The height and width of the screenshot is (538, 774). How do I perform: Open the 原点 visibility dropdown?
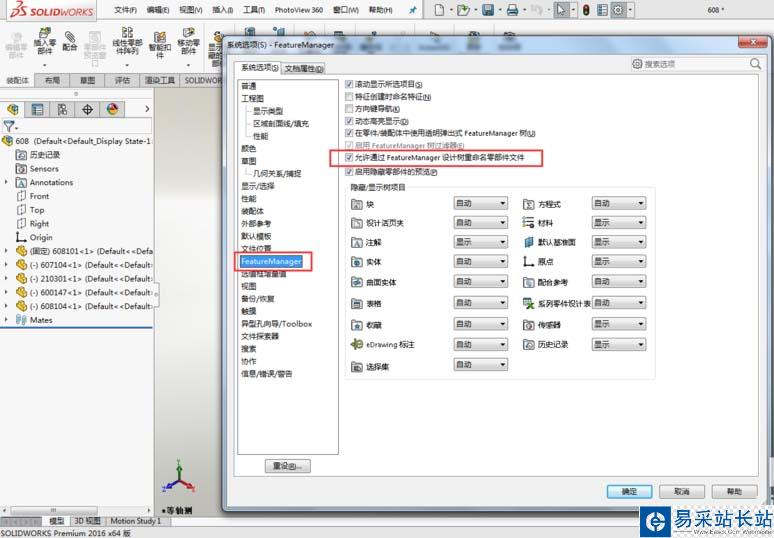pos(619,262)
